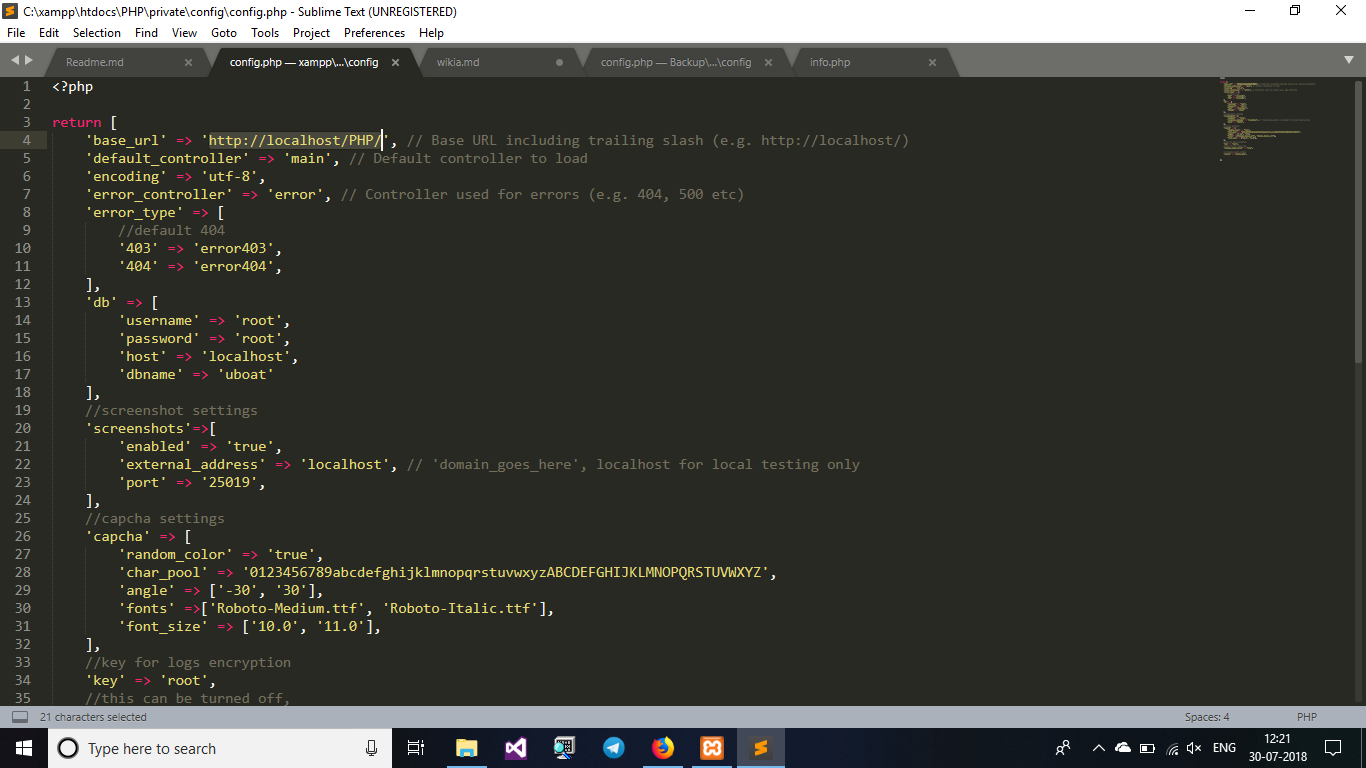Open File Explorer from the taskbar

point(466,748)
